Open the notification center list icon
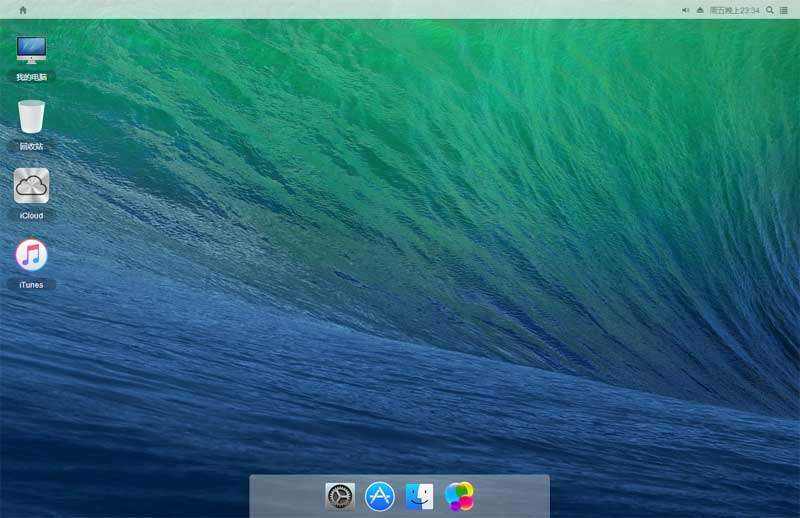This screenshot has height=518, width=800. click(784, 10)
